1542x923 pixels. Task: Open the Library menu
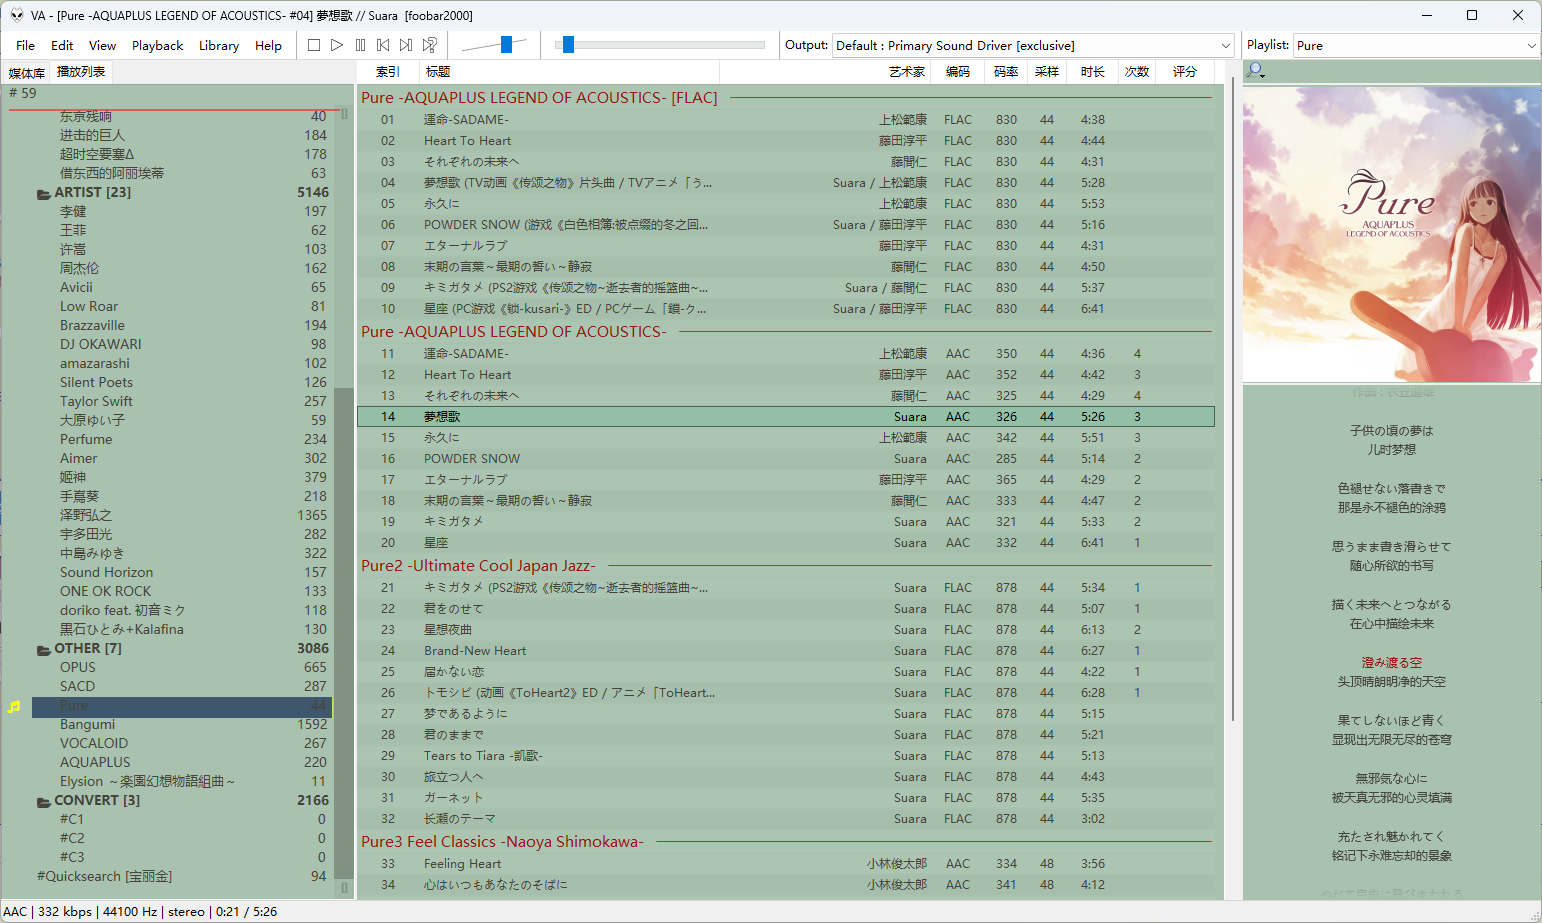[x=218, y=45]
